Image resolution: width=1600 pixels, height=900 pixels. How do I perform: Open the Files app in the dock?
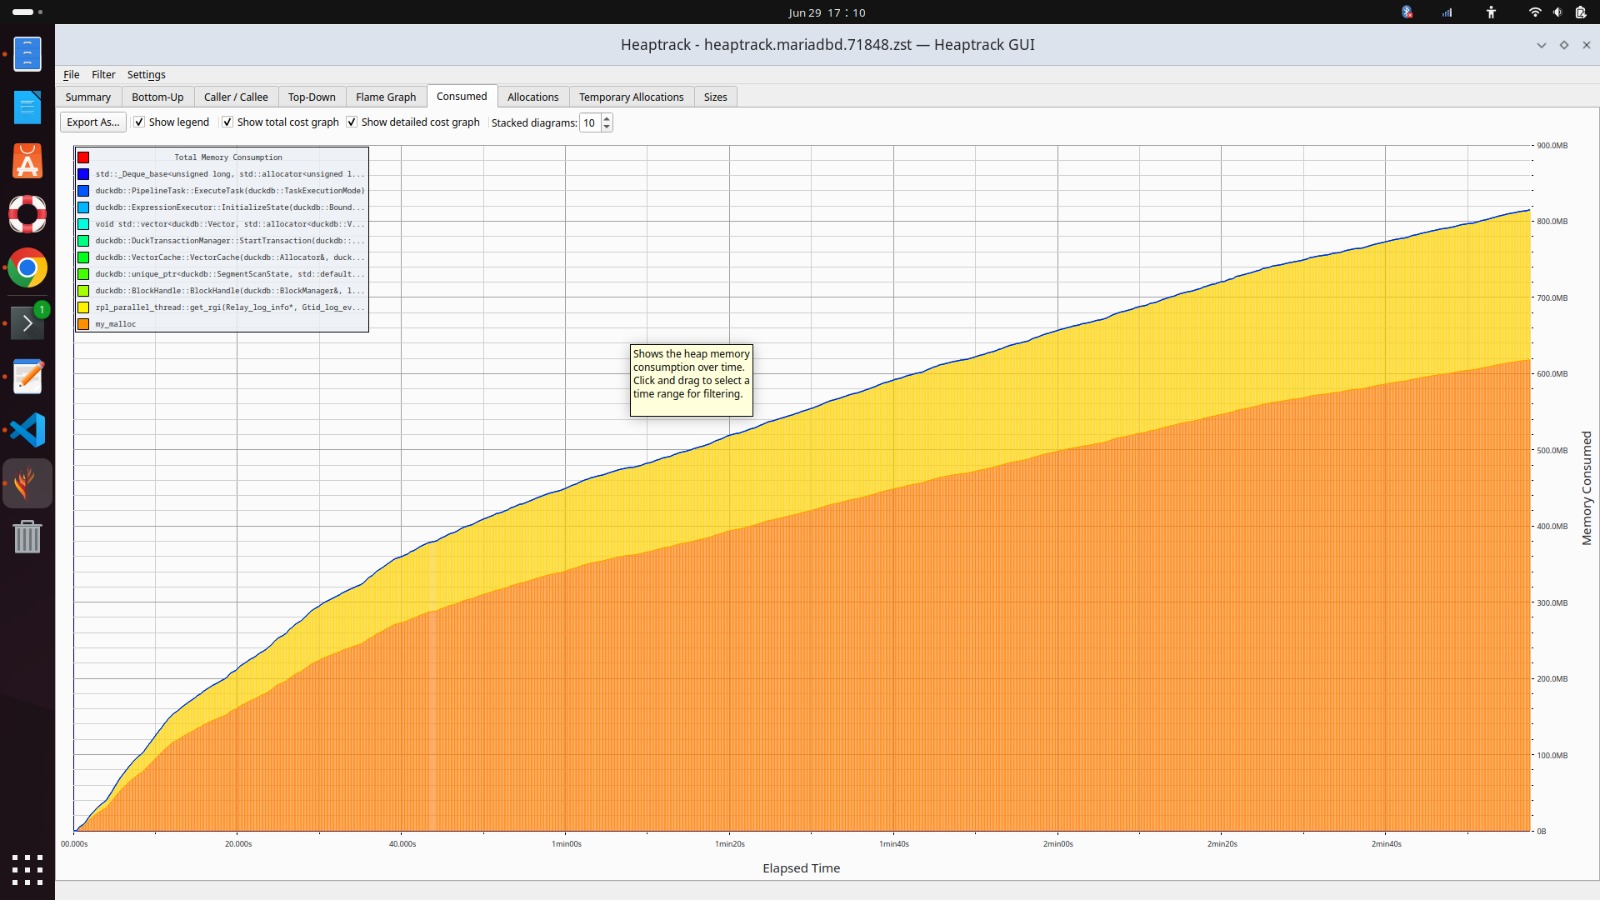(27, 53)
